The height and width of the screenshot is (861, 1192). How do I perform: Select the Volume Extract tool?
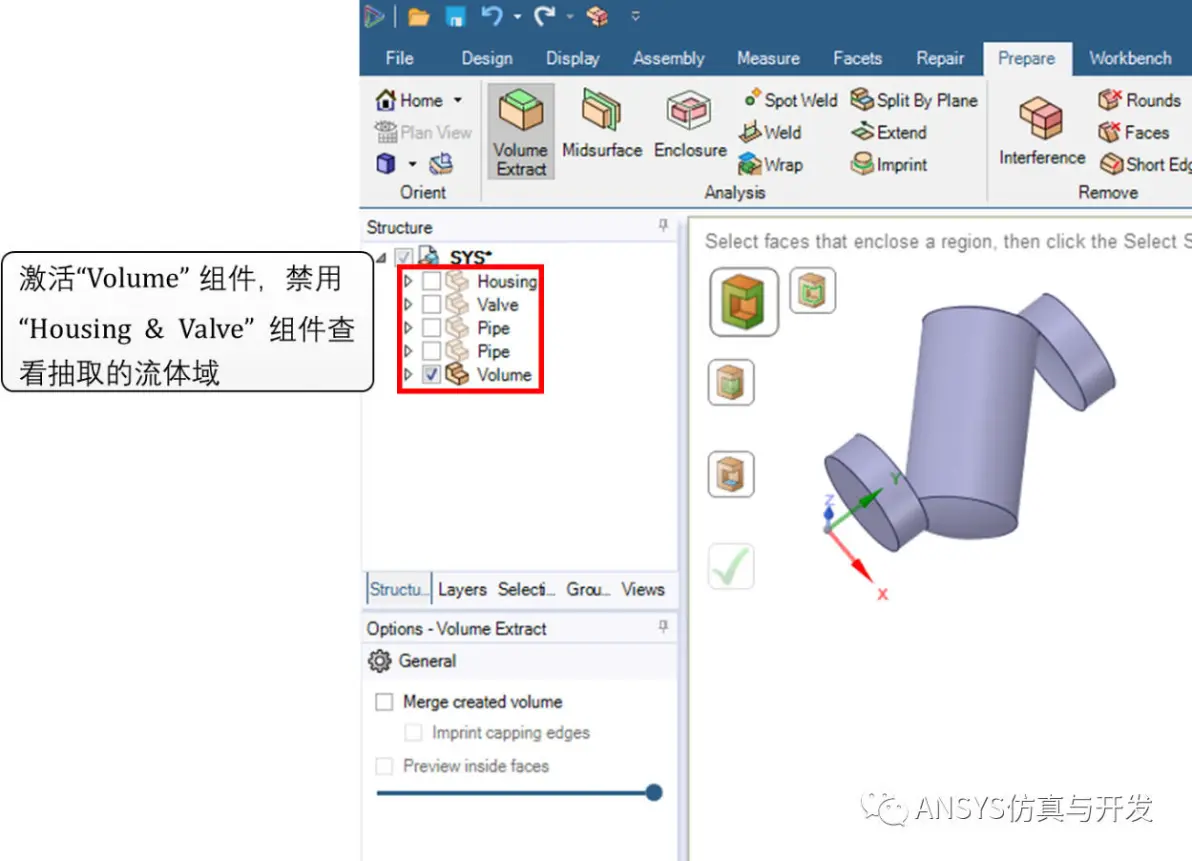point(521,131)
